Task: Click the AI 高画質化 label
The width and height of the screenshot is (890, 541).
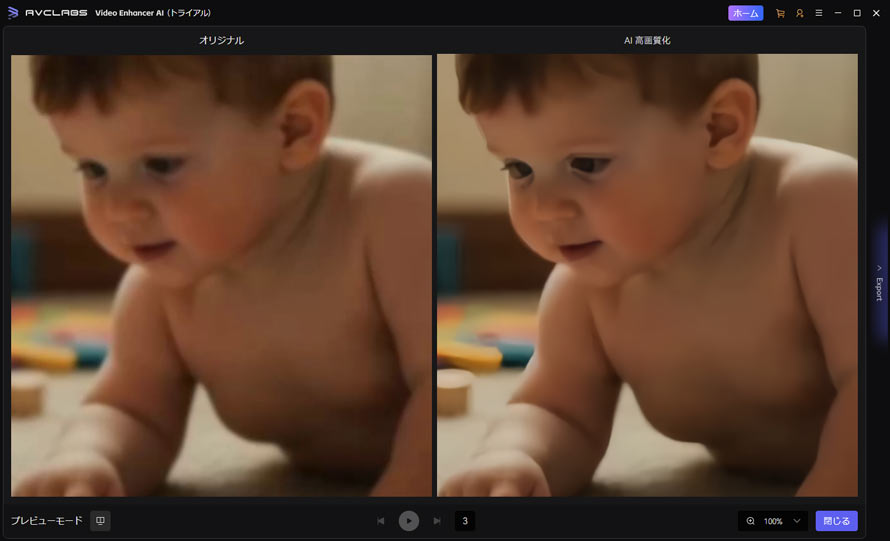Action: (x=647, y=40)
